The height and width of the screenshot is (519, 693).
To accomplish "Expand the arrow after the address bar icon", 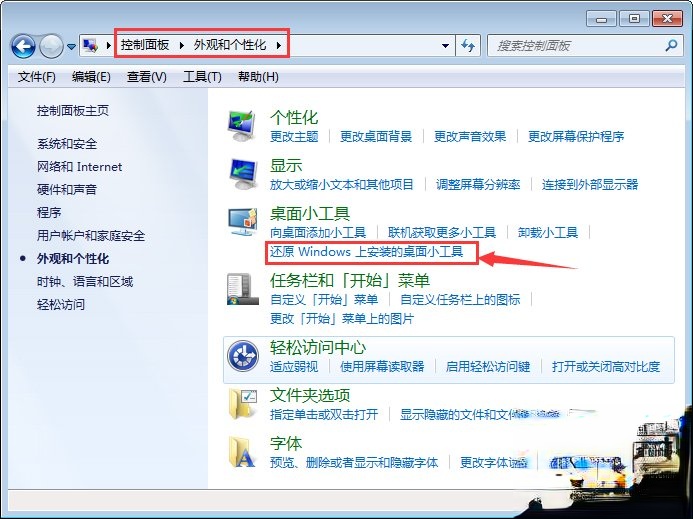I will click(108, 45).
